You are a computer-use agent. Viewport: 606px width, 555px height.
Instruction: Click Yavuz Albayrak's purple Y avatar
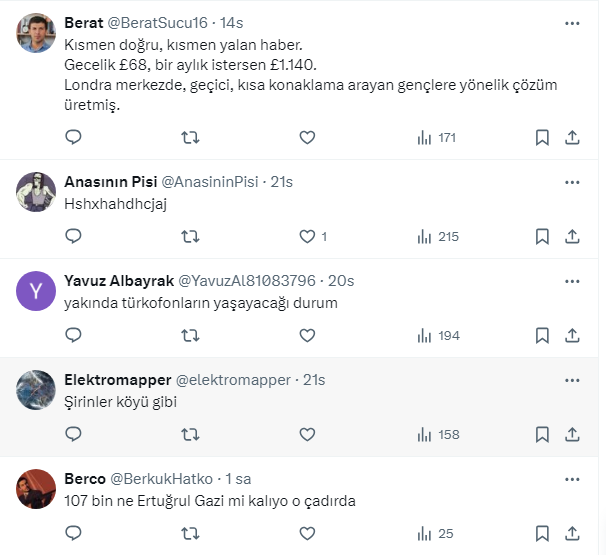tap(37, 291)
